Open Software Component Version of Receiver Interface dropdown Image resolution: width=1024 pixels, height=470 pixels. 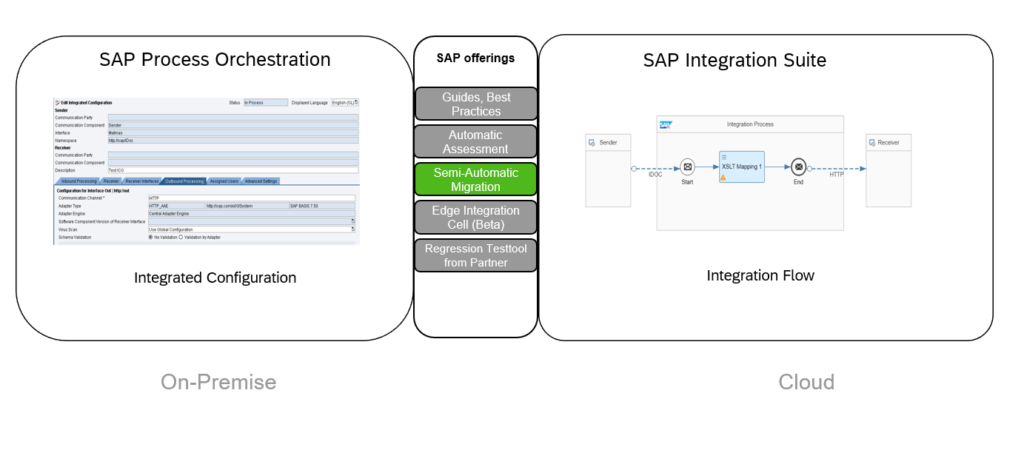pyautogui.click(x=352, y=221)
